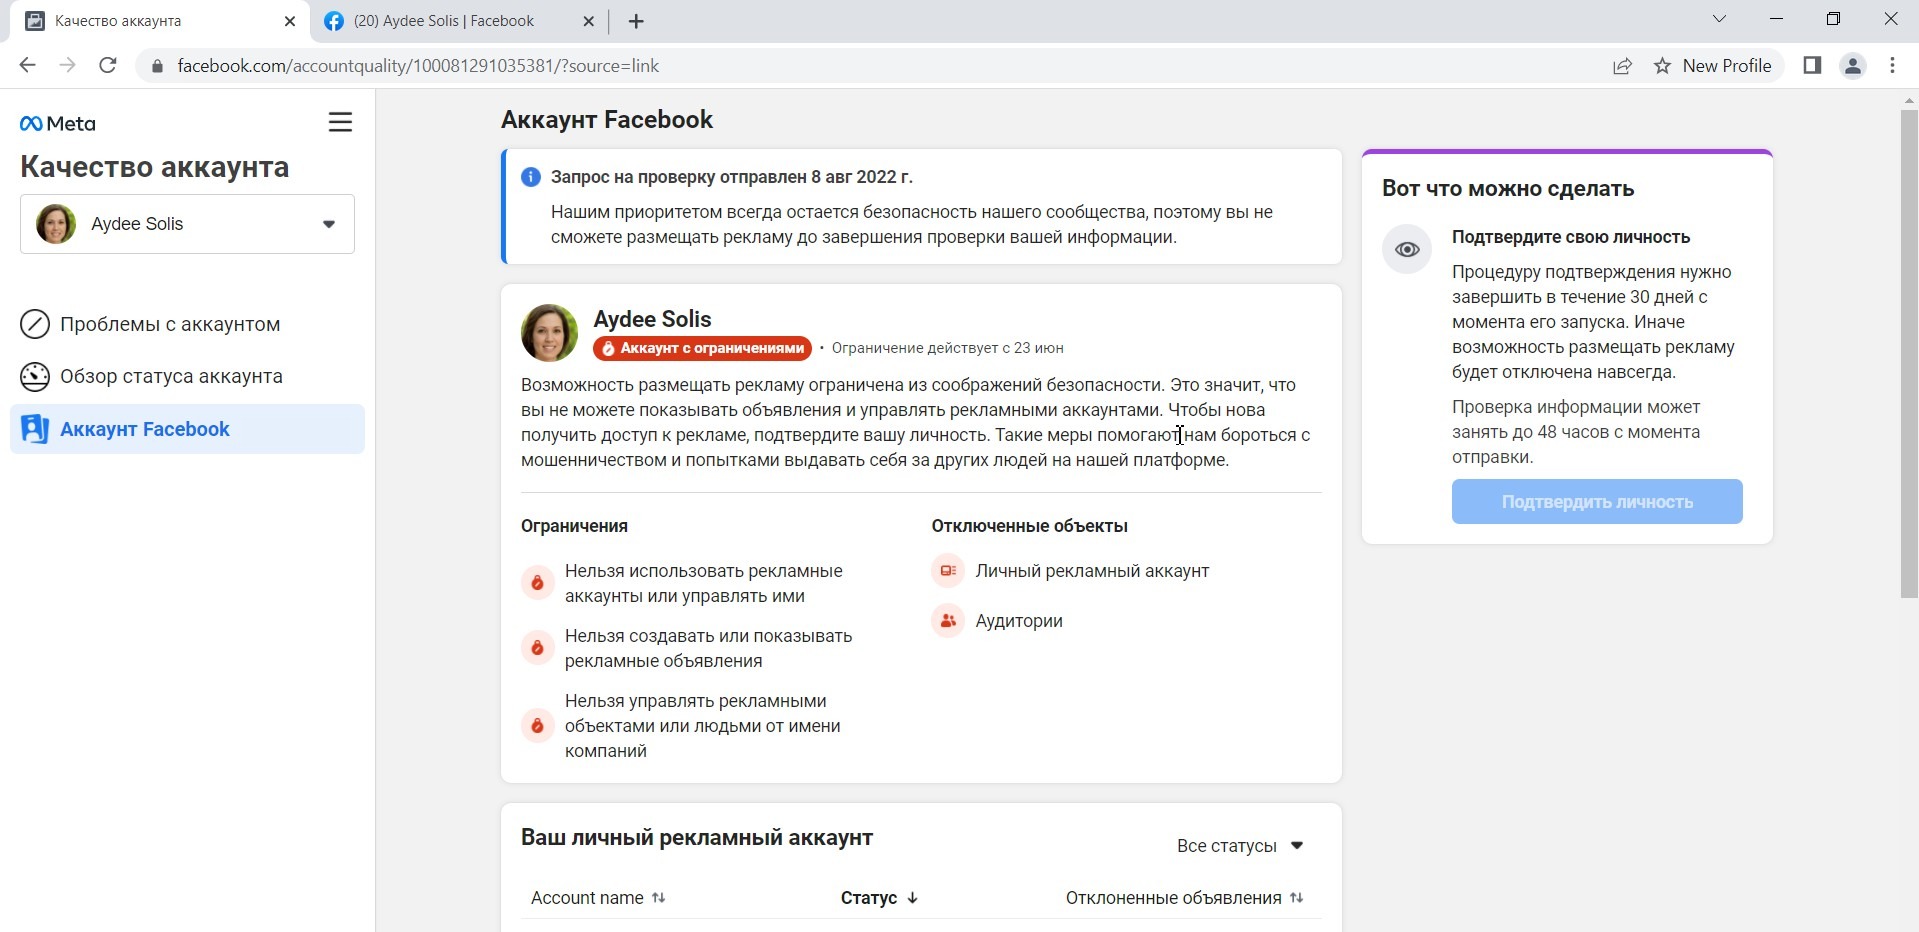Click the Отклоненные объявления column header
Screen dimensions: 1919x932
pyautogui.click(x=1174, y=898)
